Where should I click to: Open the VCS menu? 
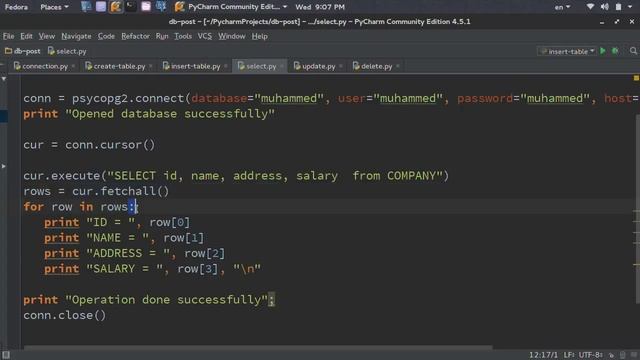click(204, 36)
